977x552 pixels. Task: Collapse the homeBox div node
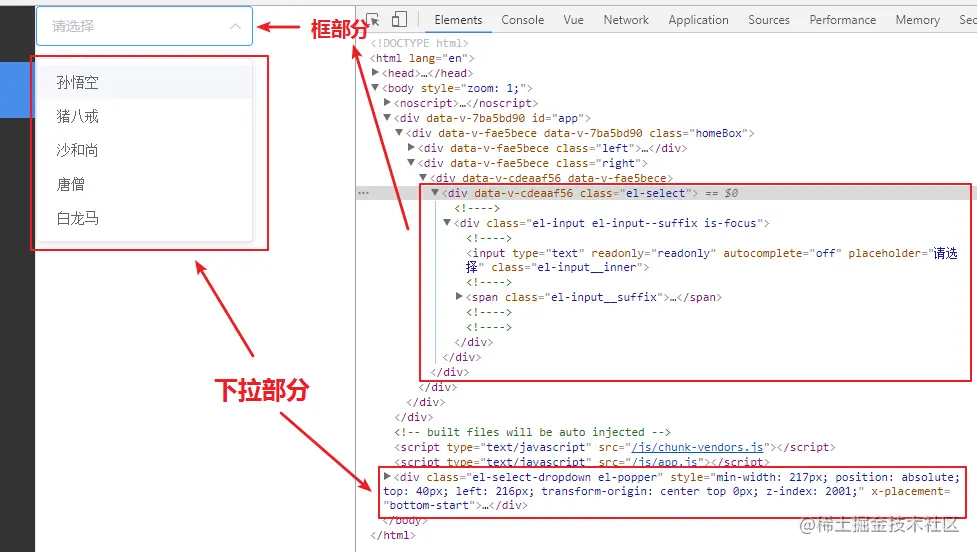click(x=399, y=132)
